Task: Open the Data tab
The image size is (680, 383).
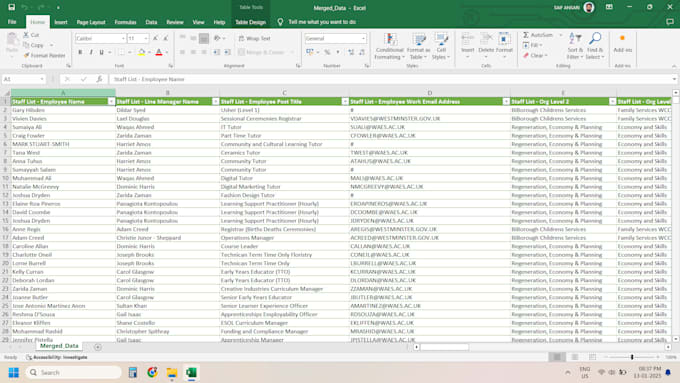Action: point(151,22)
